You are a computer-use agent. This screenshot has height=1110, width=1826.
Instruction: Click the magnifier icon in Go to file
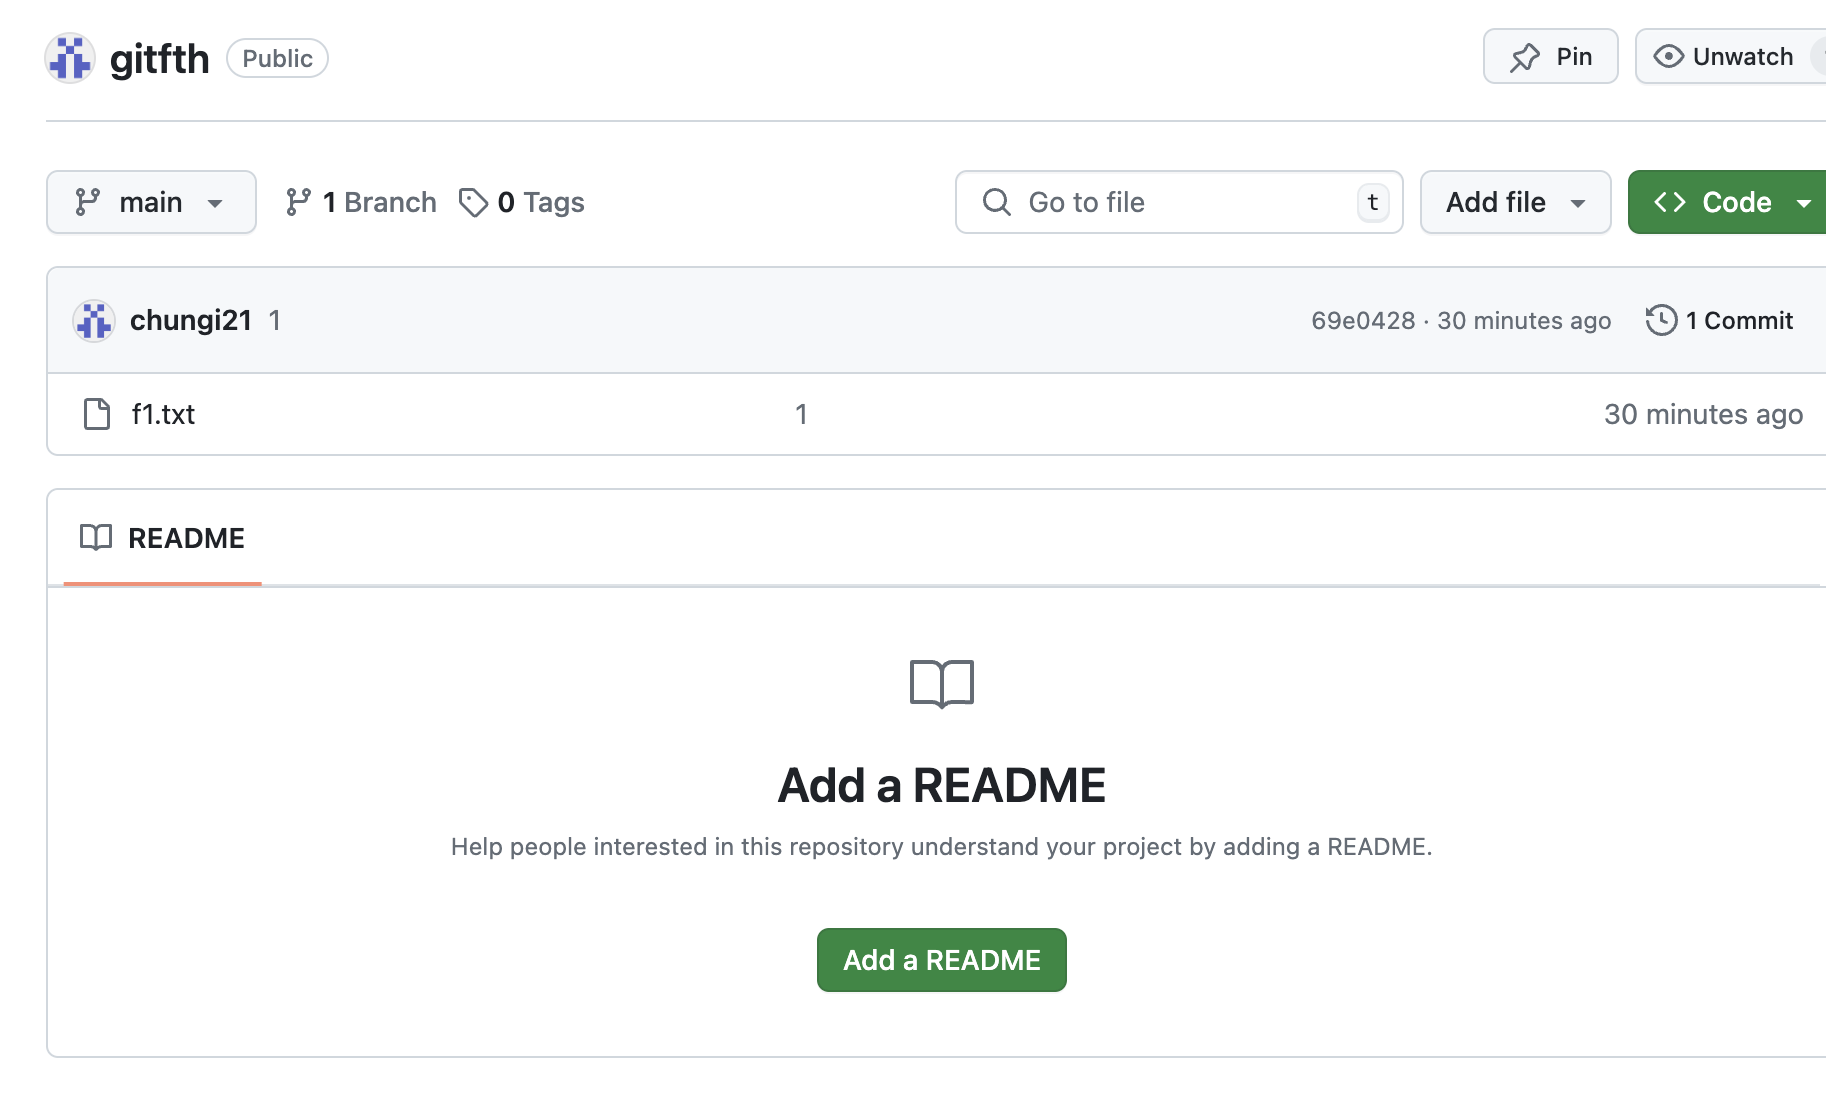click(x=997, y=202)
